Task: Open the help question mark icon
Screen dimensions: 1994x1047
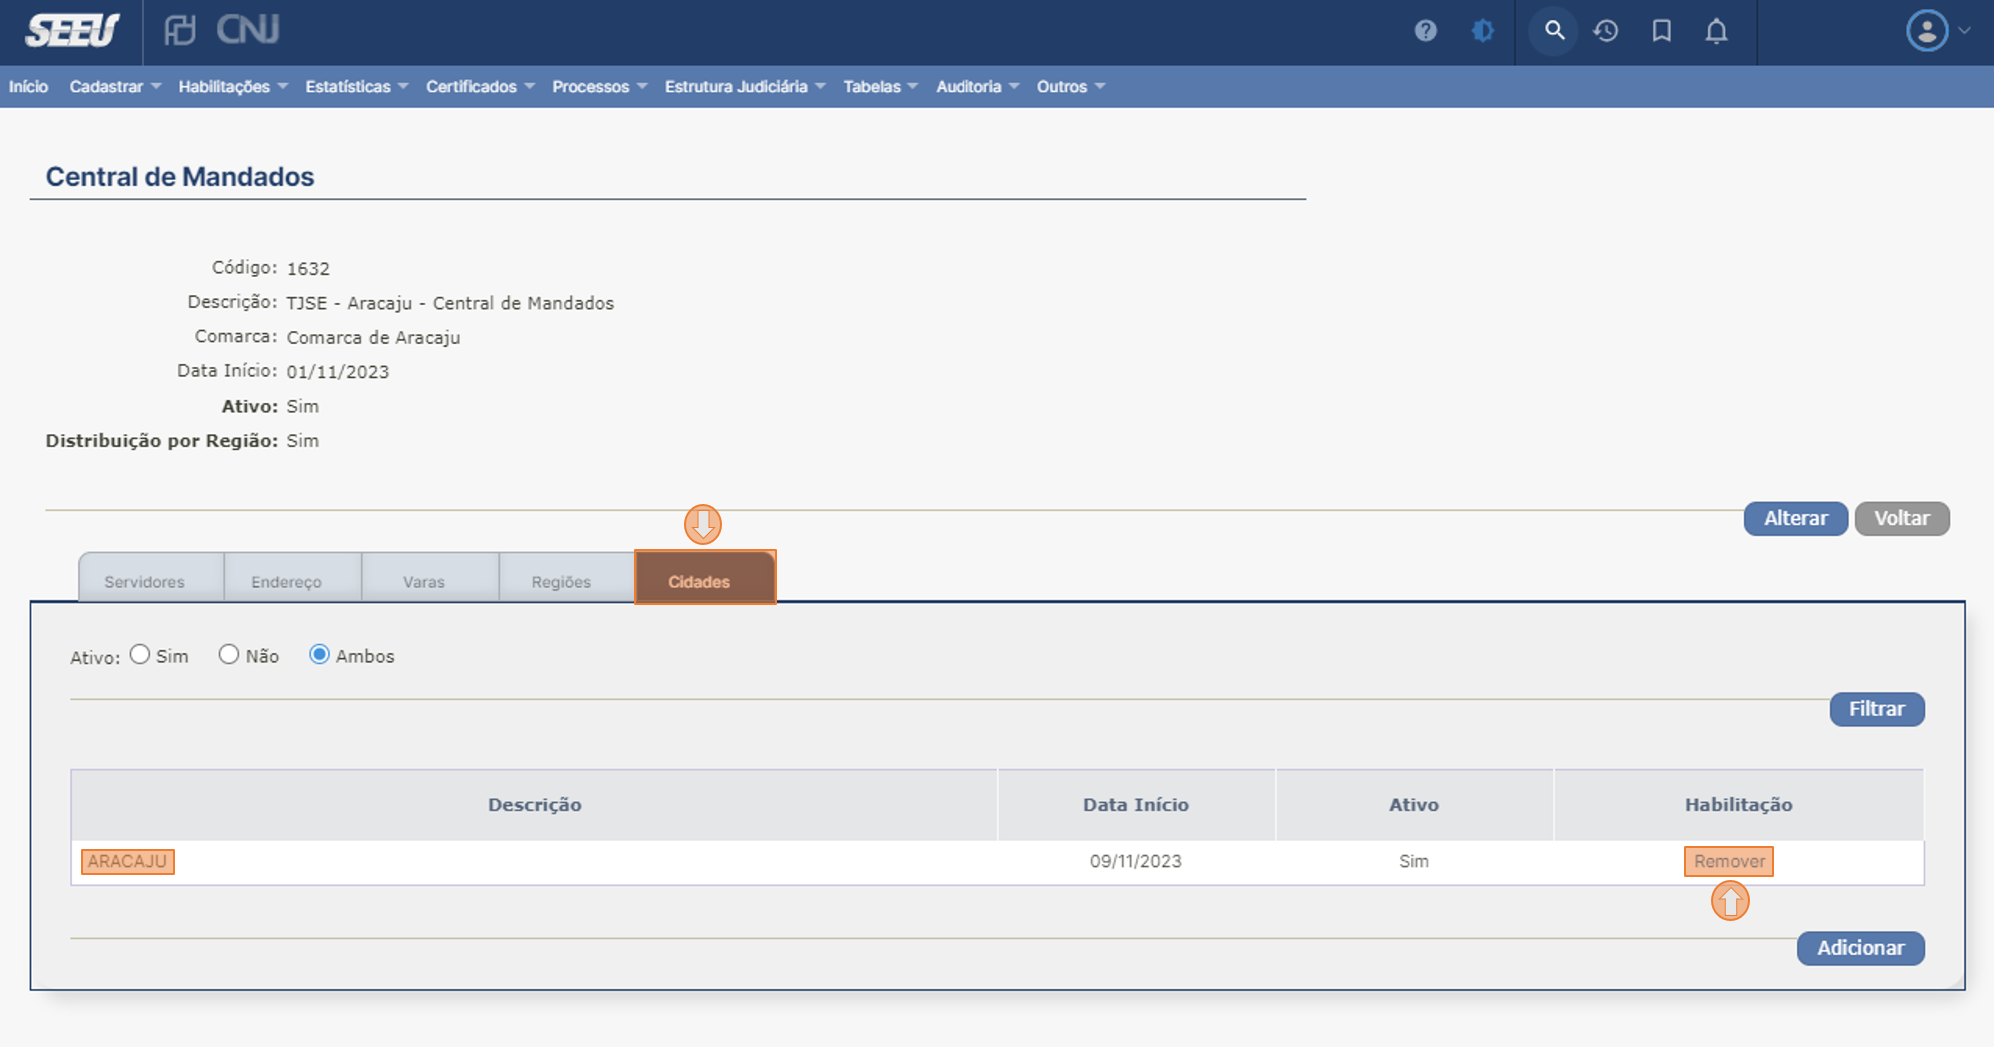Action: [x=1425, y=31]
